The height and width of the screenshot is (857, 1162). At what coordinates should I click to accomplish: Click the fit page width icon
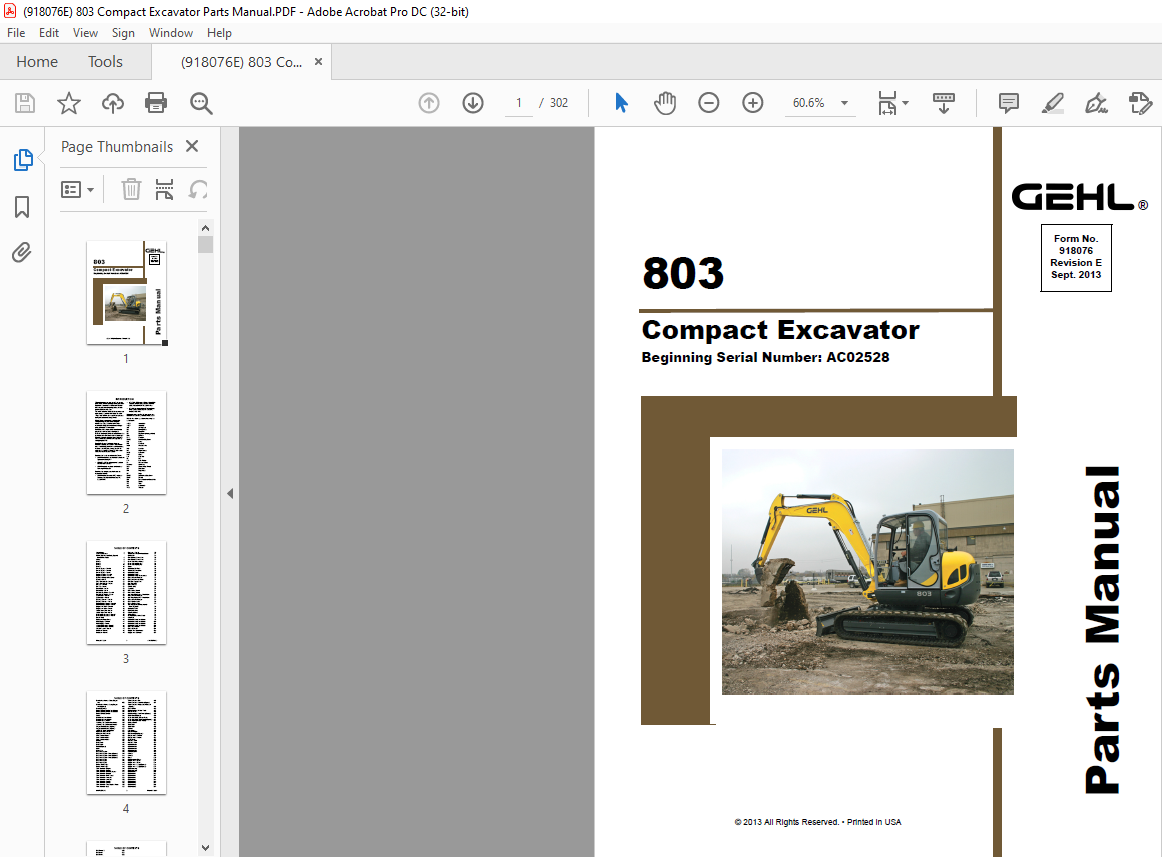(x=887, y=103)
